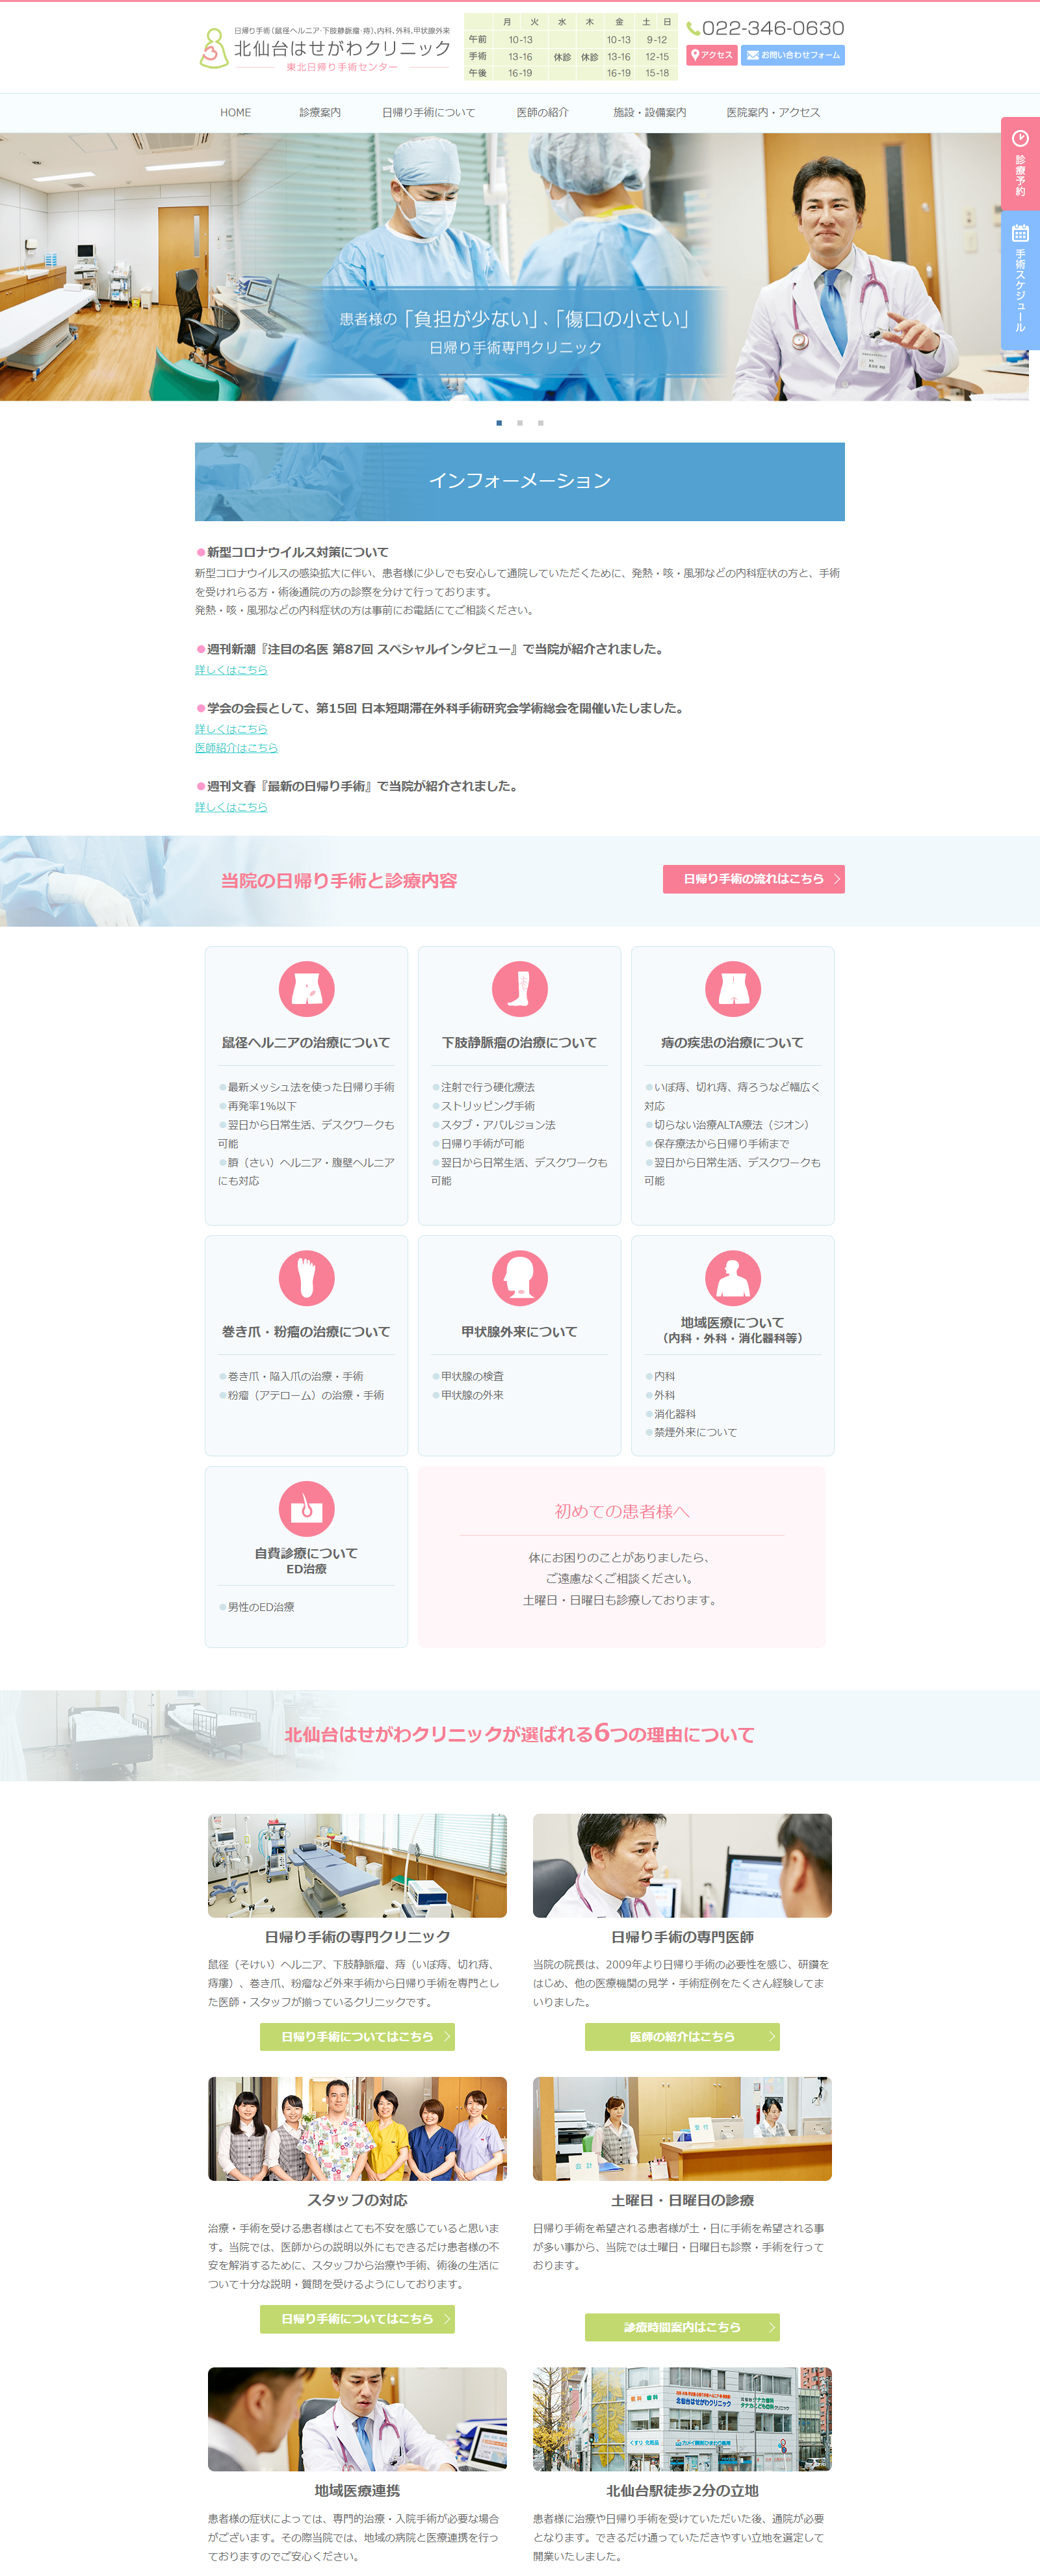1040x2576 pixels.
Task: Open 甲状腺外来について heading
Action: 520,1332
